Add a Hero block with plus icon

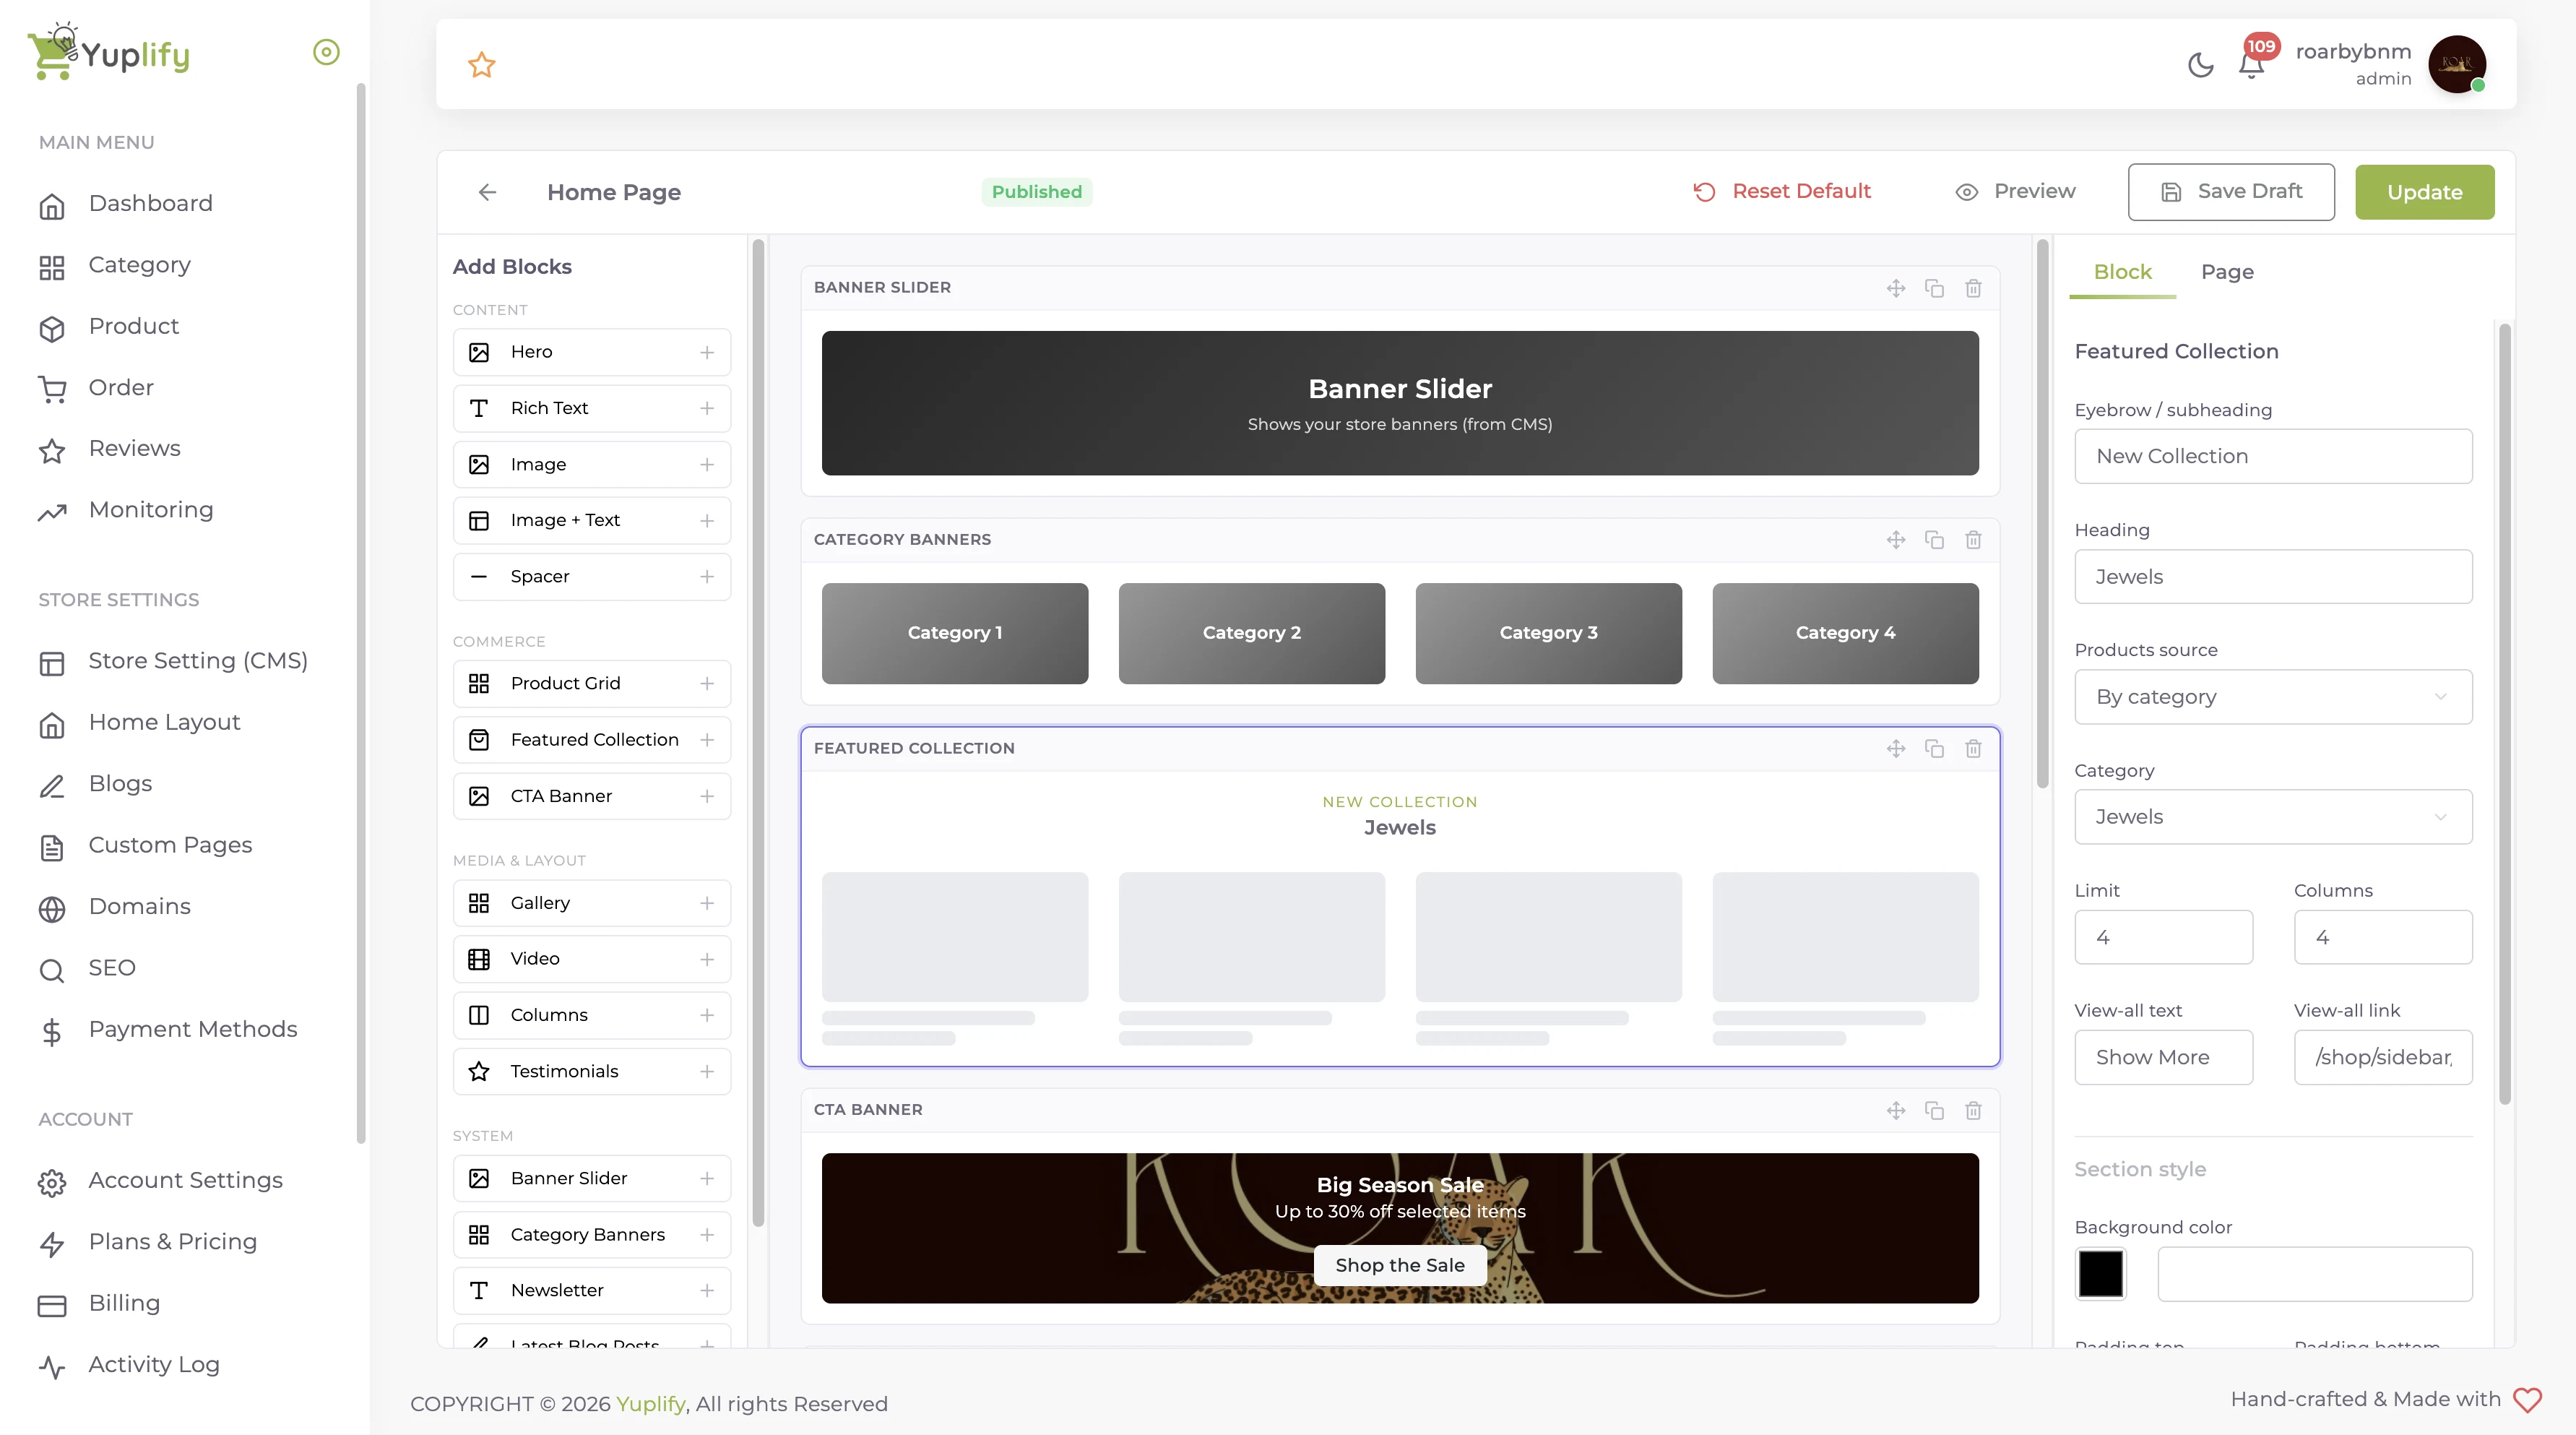707,352
